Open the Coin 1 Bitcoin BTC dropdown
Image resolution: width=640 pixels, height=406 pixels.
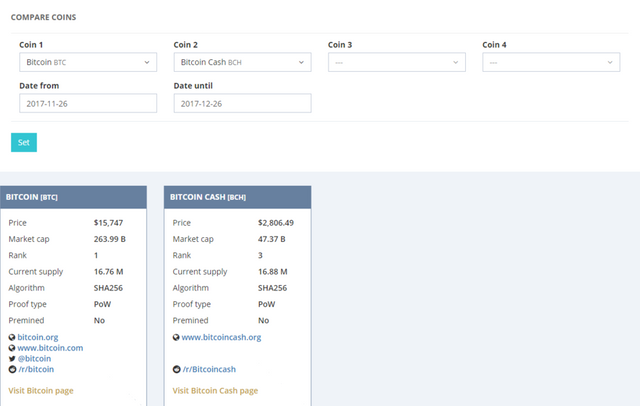click(x=88, y=62)
